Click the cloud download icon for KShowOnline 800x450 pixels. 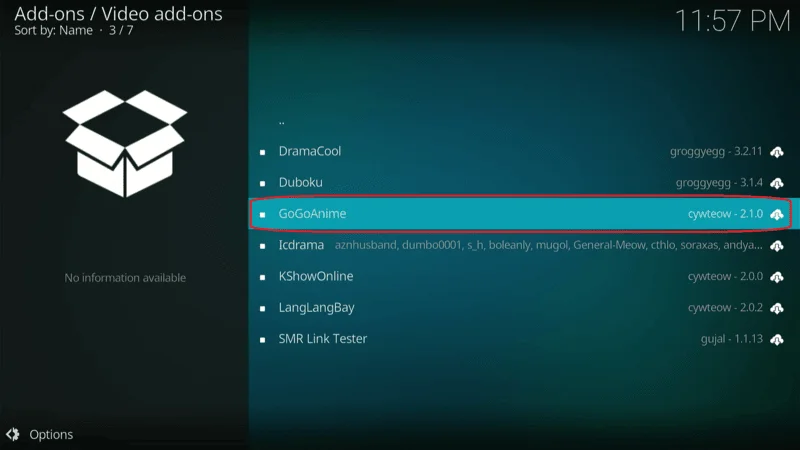tap(777, 277)
